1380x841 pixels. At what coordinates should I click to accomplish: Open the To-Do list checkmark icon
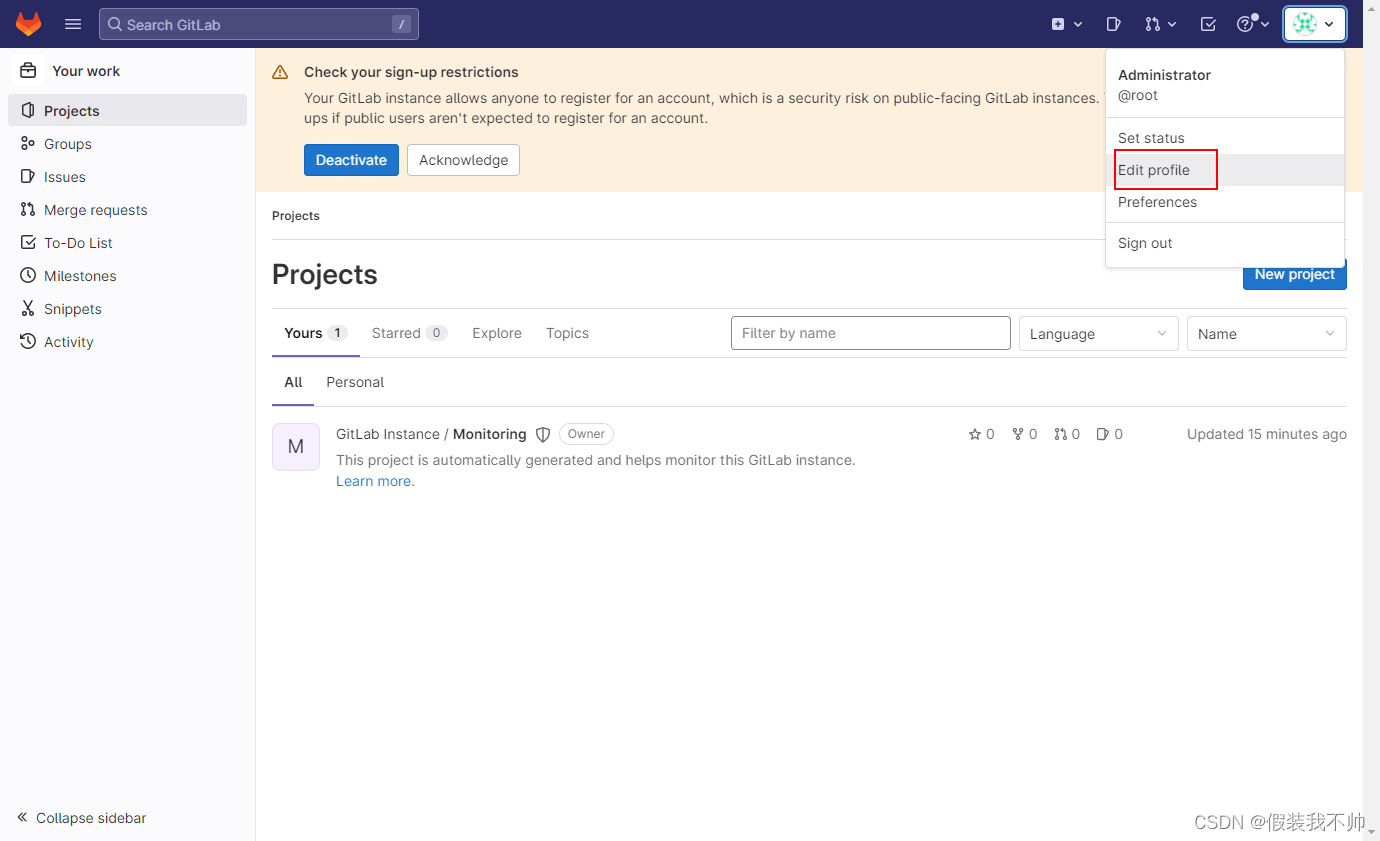1208,24
